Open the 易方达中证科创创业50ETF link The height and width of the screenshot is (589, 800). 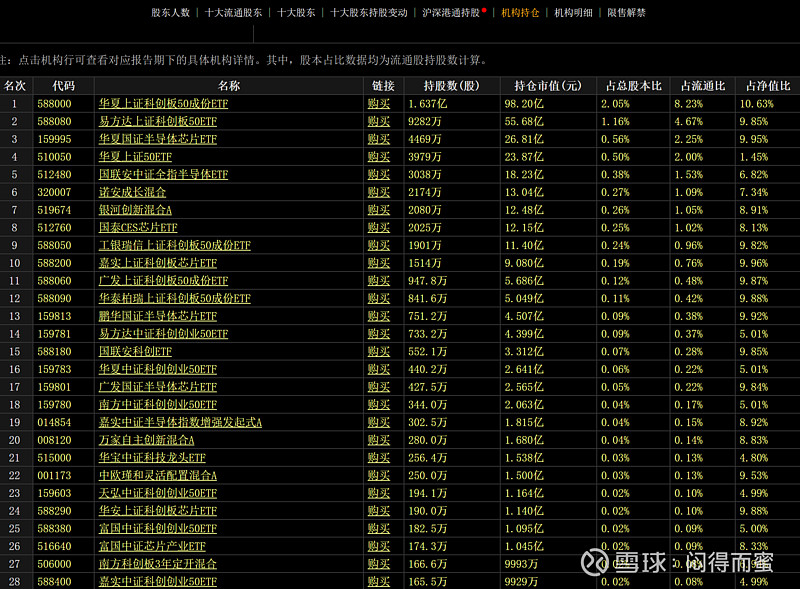point(163,334)
